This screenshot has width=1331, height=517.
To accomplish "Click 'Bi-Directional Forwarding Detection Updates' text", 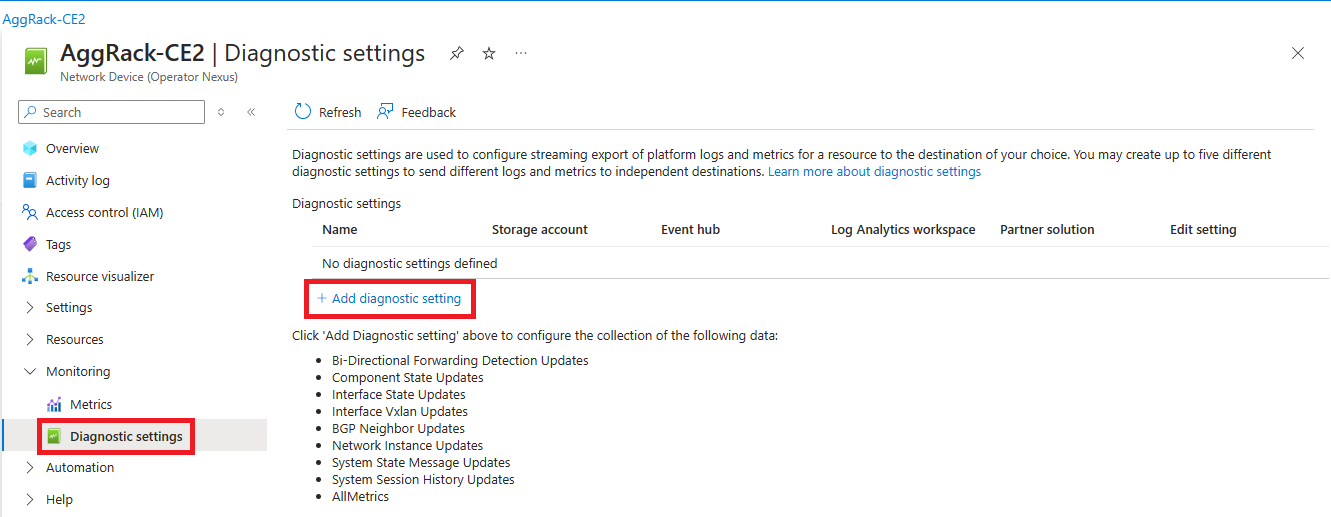I will [460, 360].
